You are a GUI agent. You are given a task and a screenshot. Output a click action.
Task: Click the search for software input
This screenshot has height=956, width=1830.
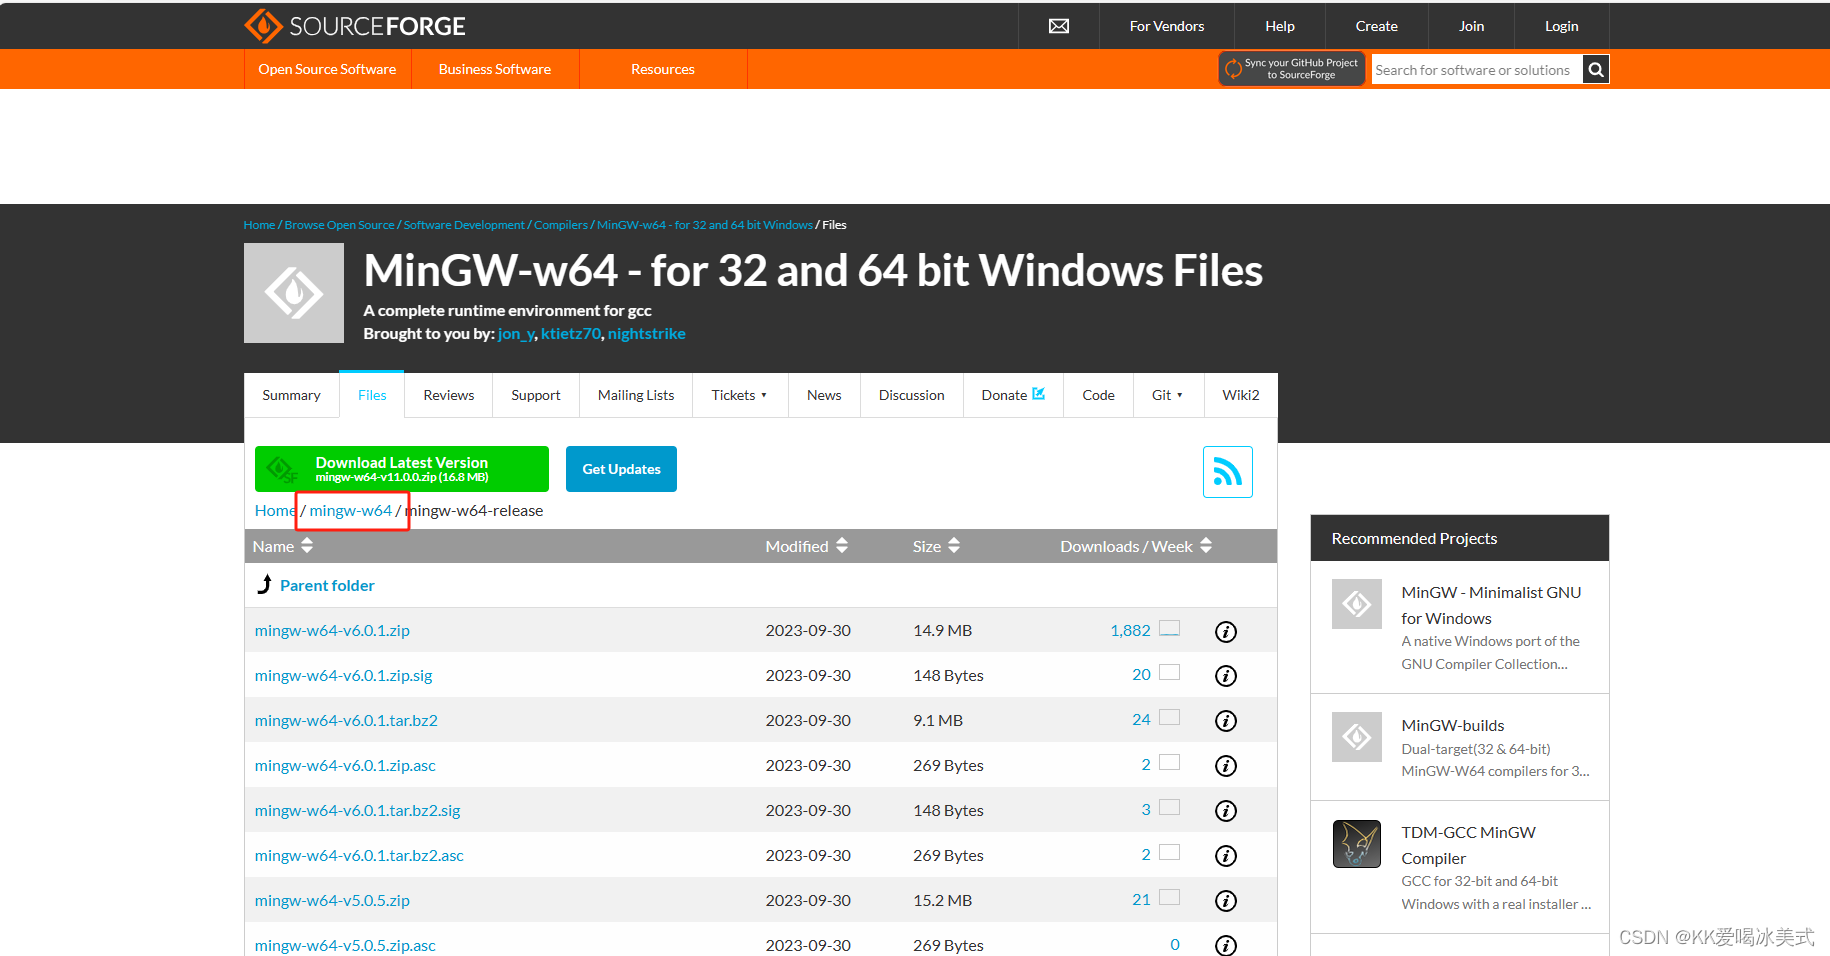tap(1476, 70)
